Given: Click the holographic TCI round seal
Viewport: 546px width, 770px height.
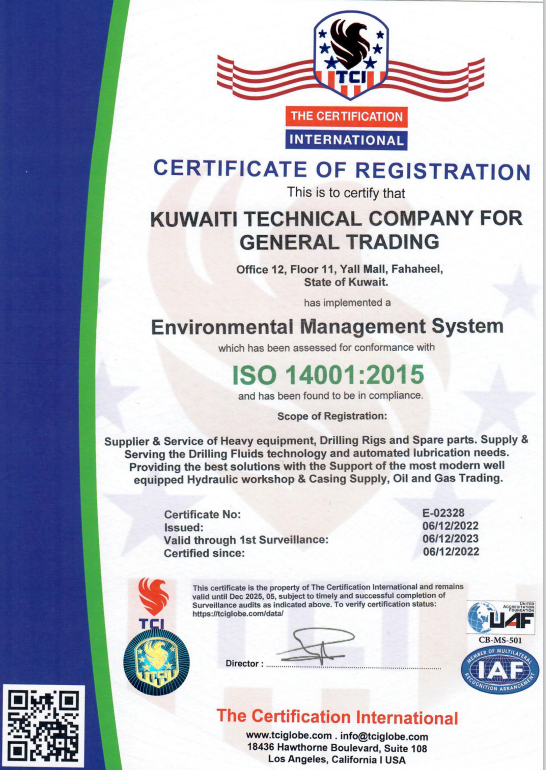Looking at the screenshot, I should pyautogui.click(x=156, y=661).
